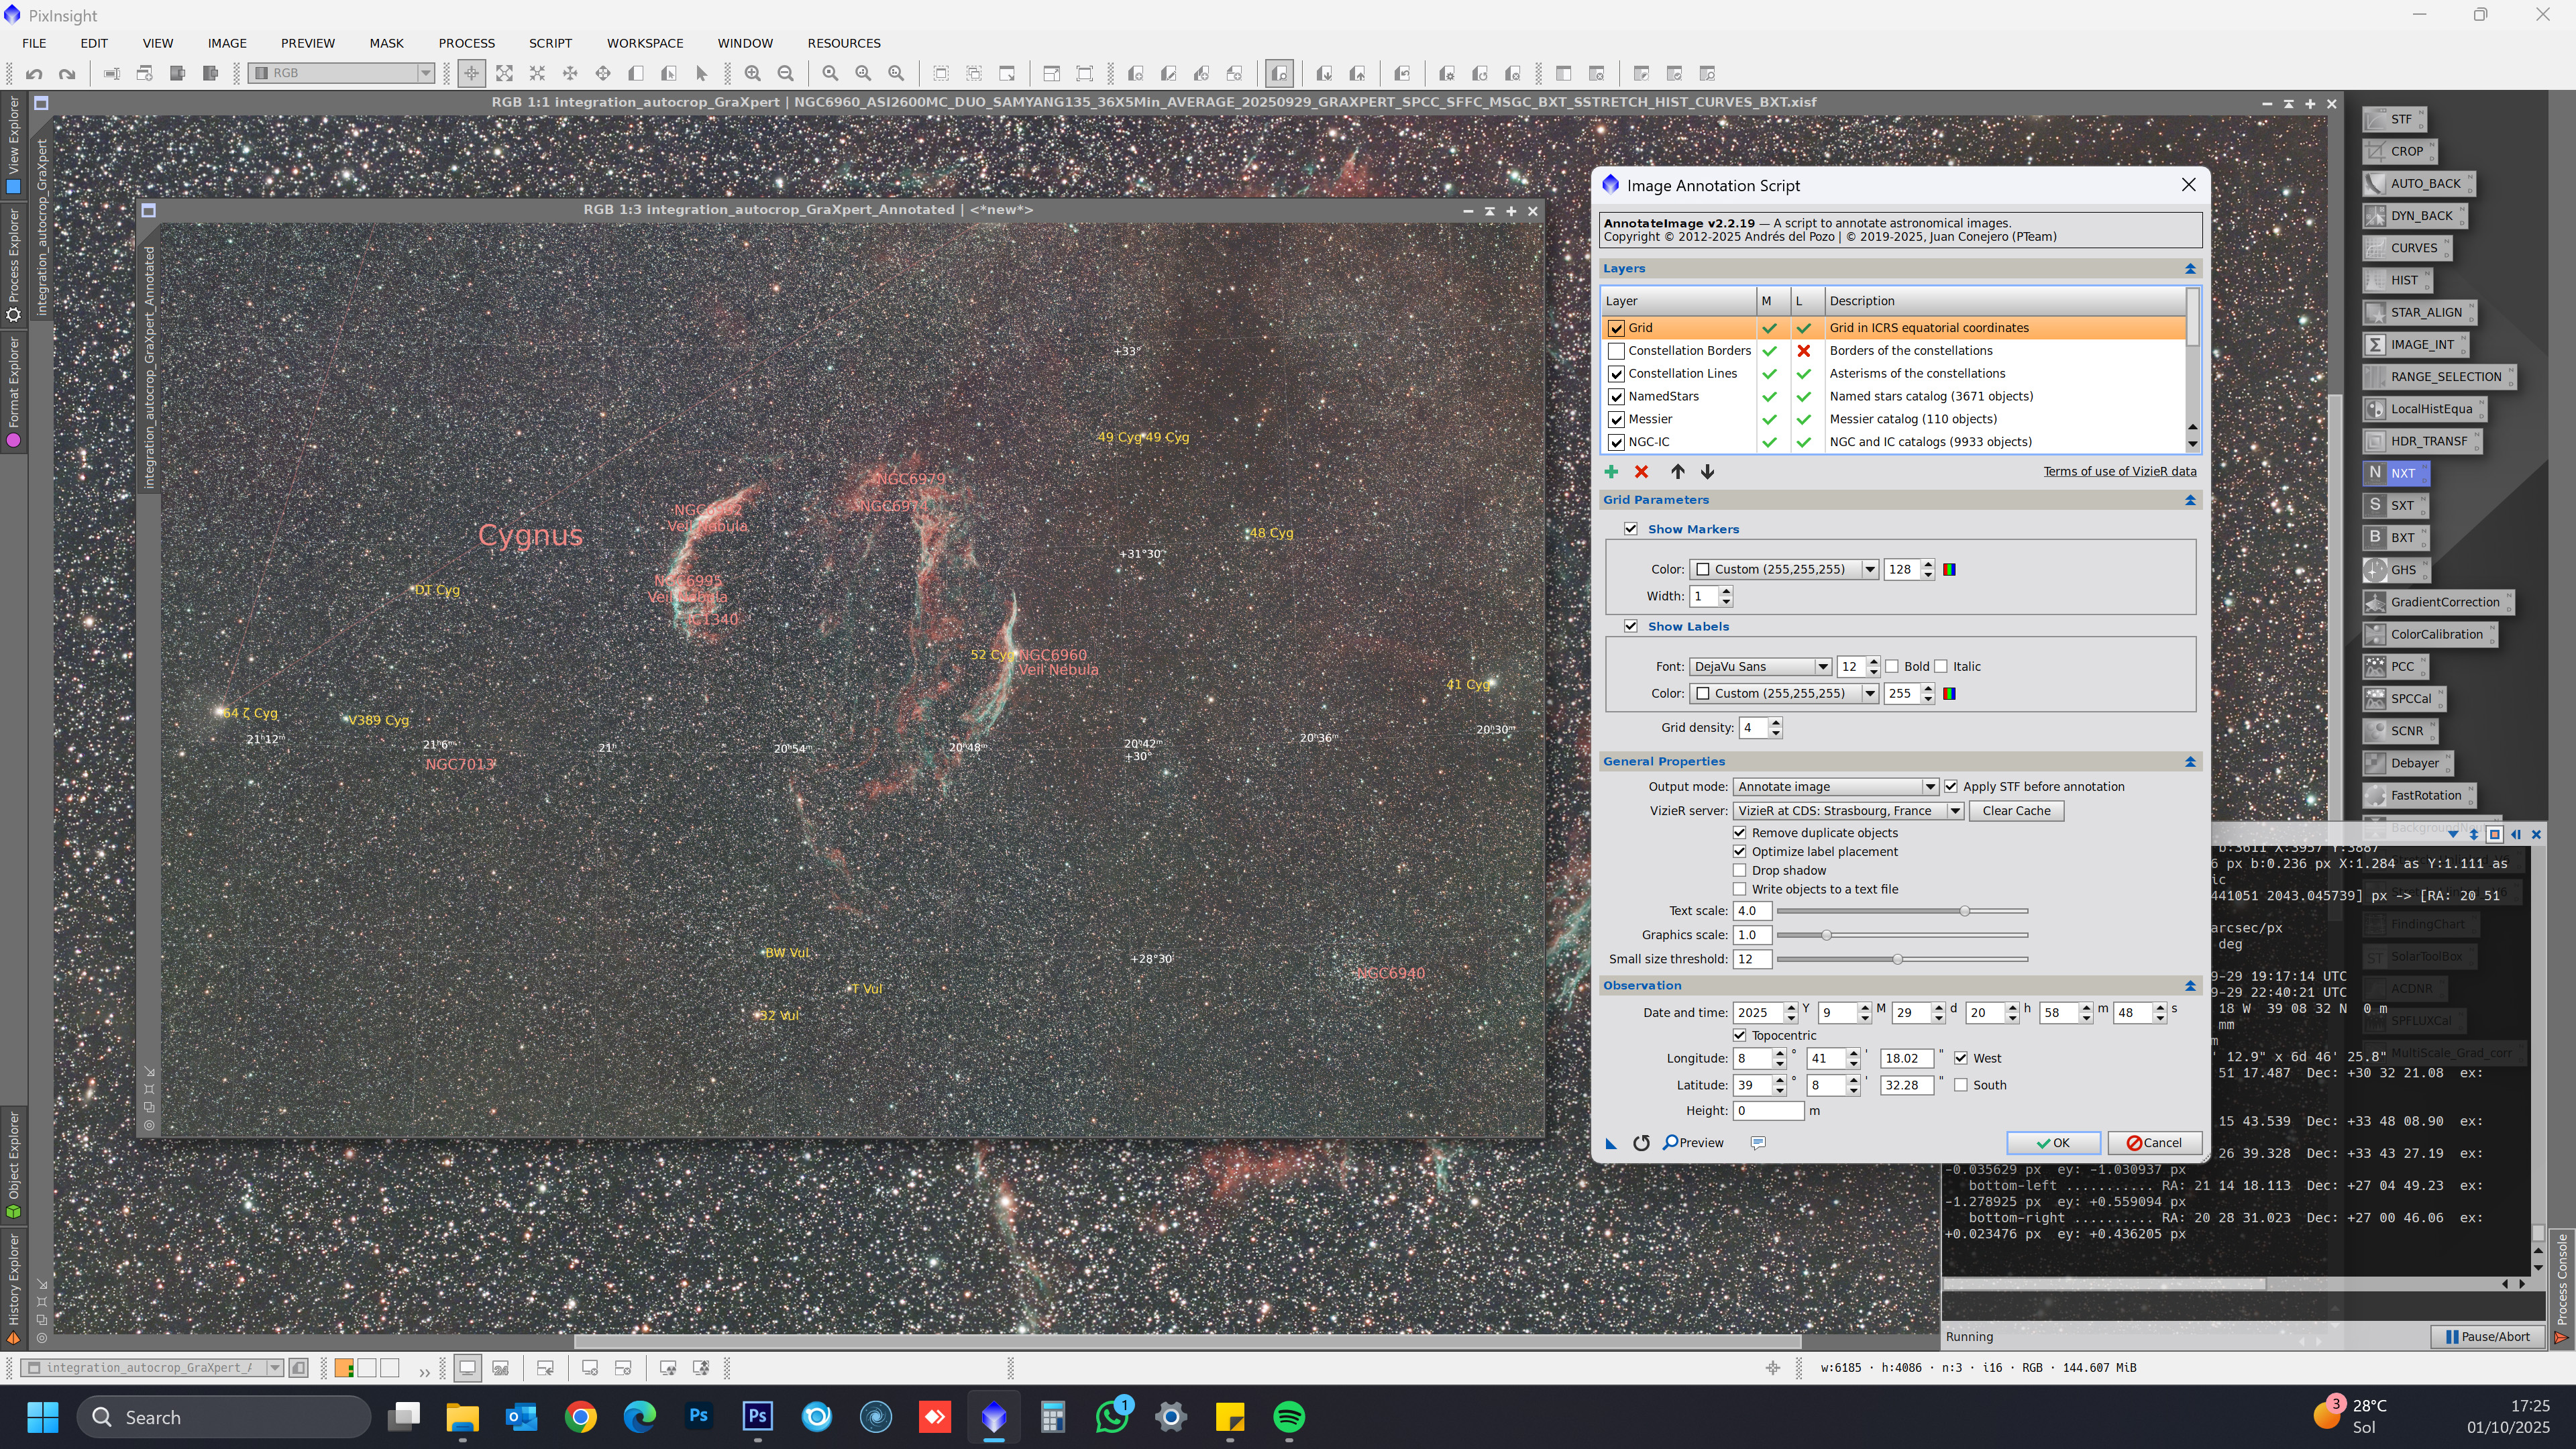Open the STF process icon

pyautogui.click(x=2394, y=119)
